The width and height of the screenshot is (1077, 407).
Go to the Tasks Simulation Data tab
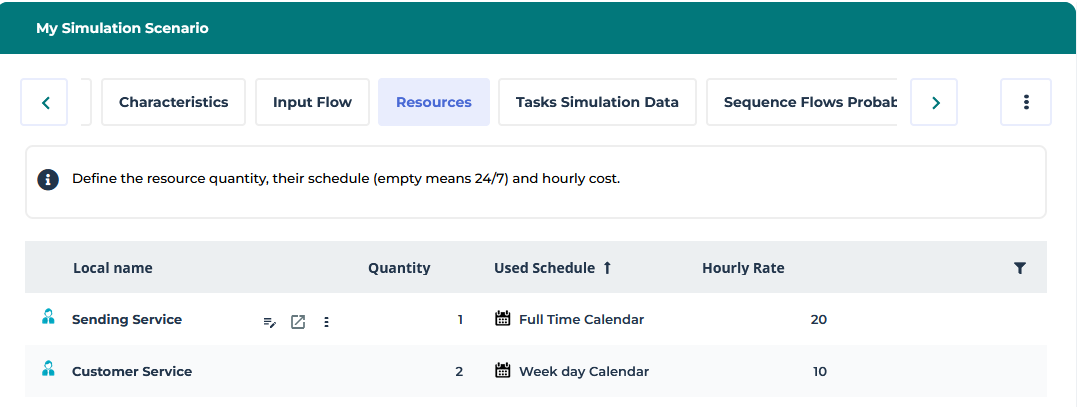[x=597, y=102]
